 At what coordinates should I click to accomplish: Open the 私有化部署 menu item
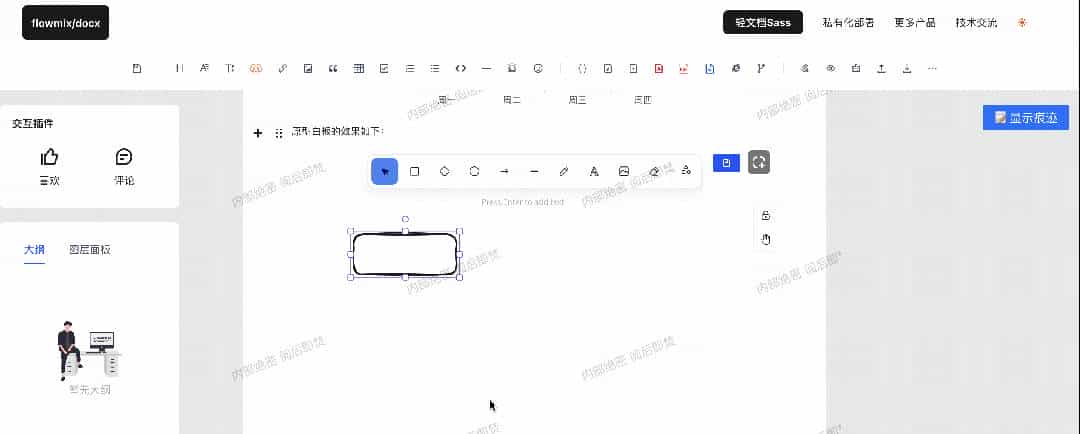click(849, 23)
